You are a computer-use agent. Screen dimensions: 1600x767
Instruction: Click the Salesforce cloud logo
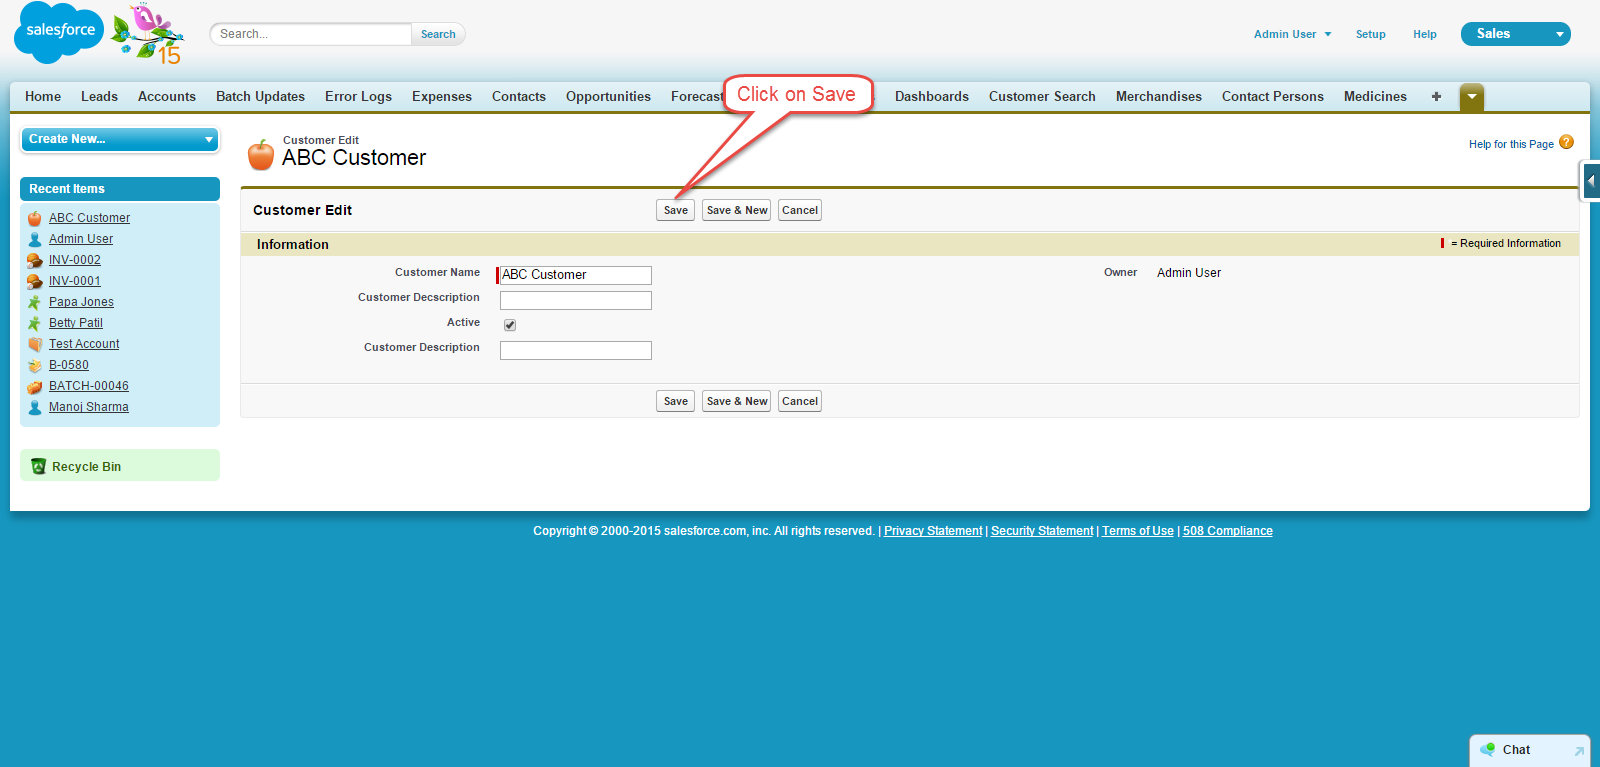(59, 32)
